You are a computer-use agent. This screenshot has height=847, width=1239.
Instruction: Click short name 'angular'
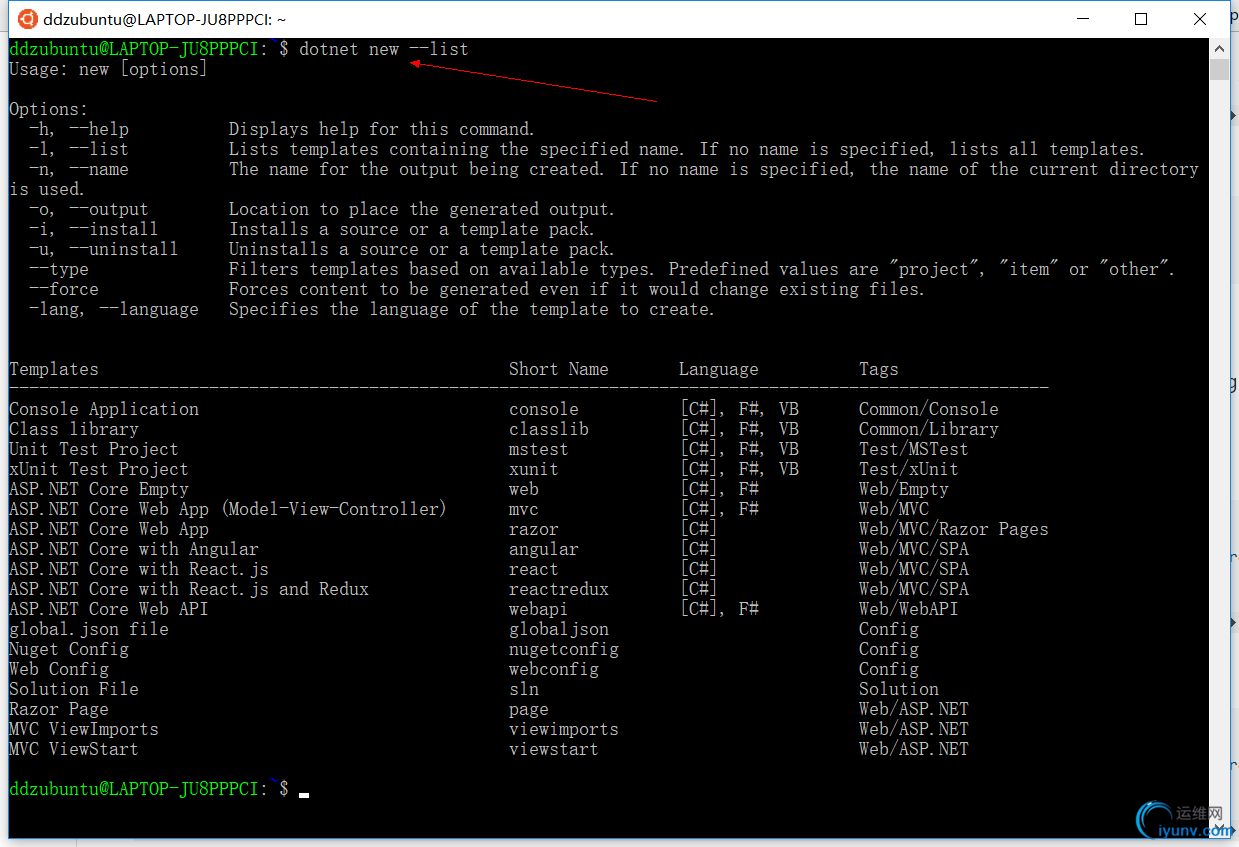tap(544, 549)
